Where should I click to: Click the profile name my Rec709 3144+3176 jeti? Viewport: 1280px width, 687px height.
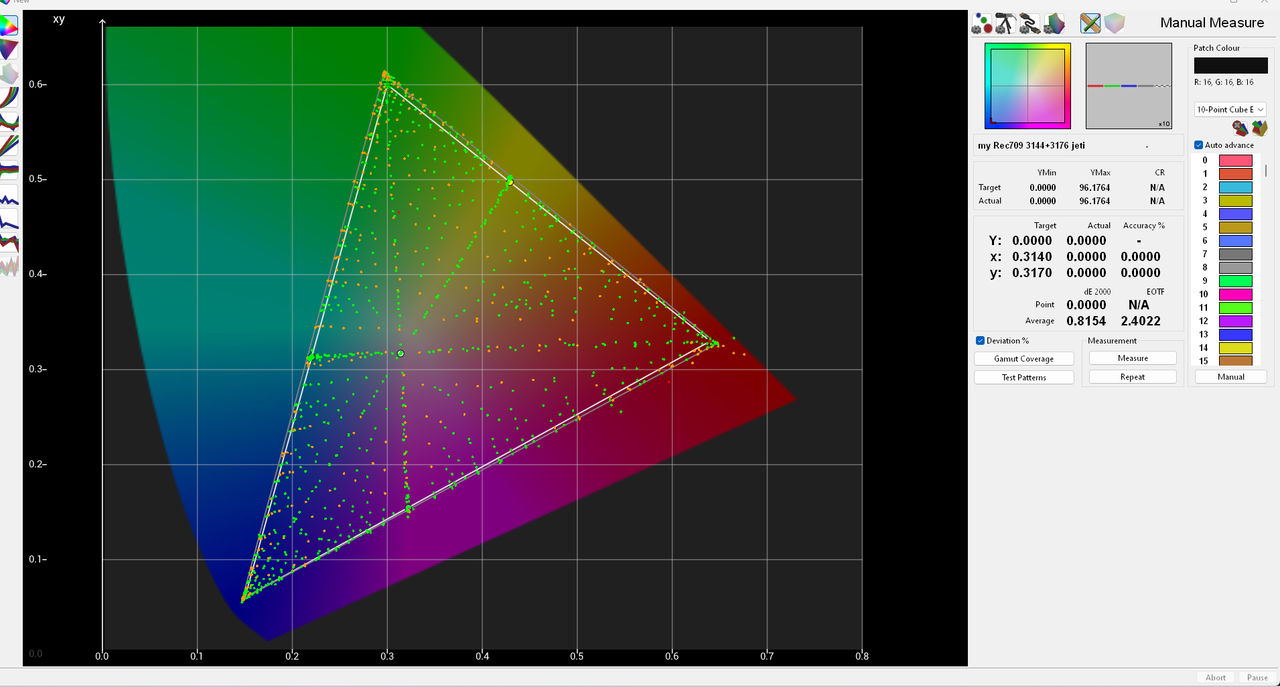(x=1031, y=145)
